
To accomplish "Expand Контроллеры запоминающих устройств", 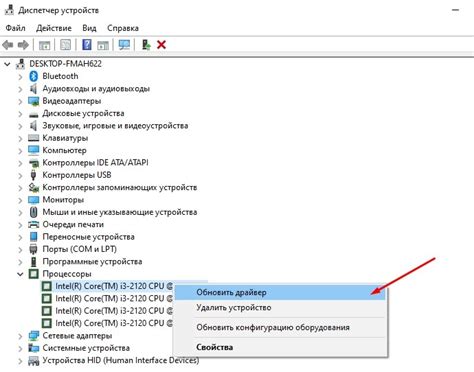I will click(20, 188).
